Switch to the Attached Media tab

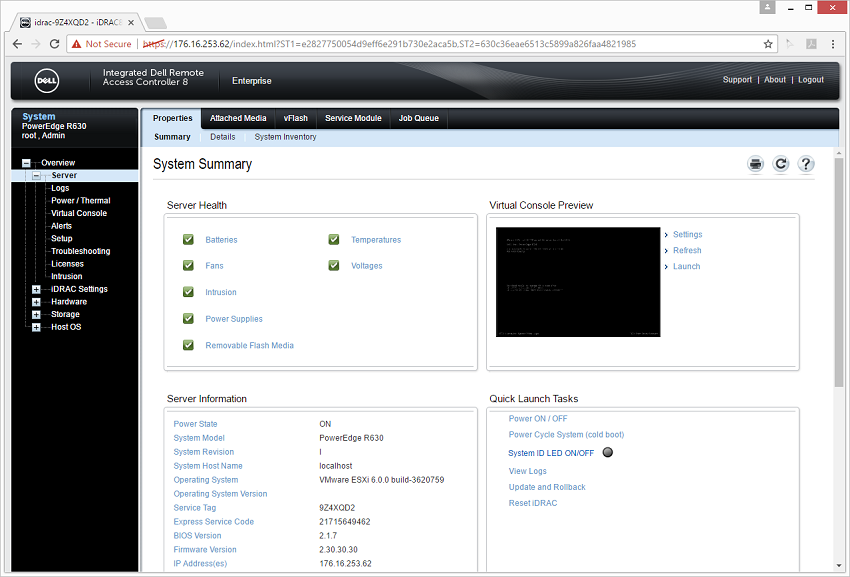point(238,118)
